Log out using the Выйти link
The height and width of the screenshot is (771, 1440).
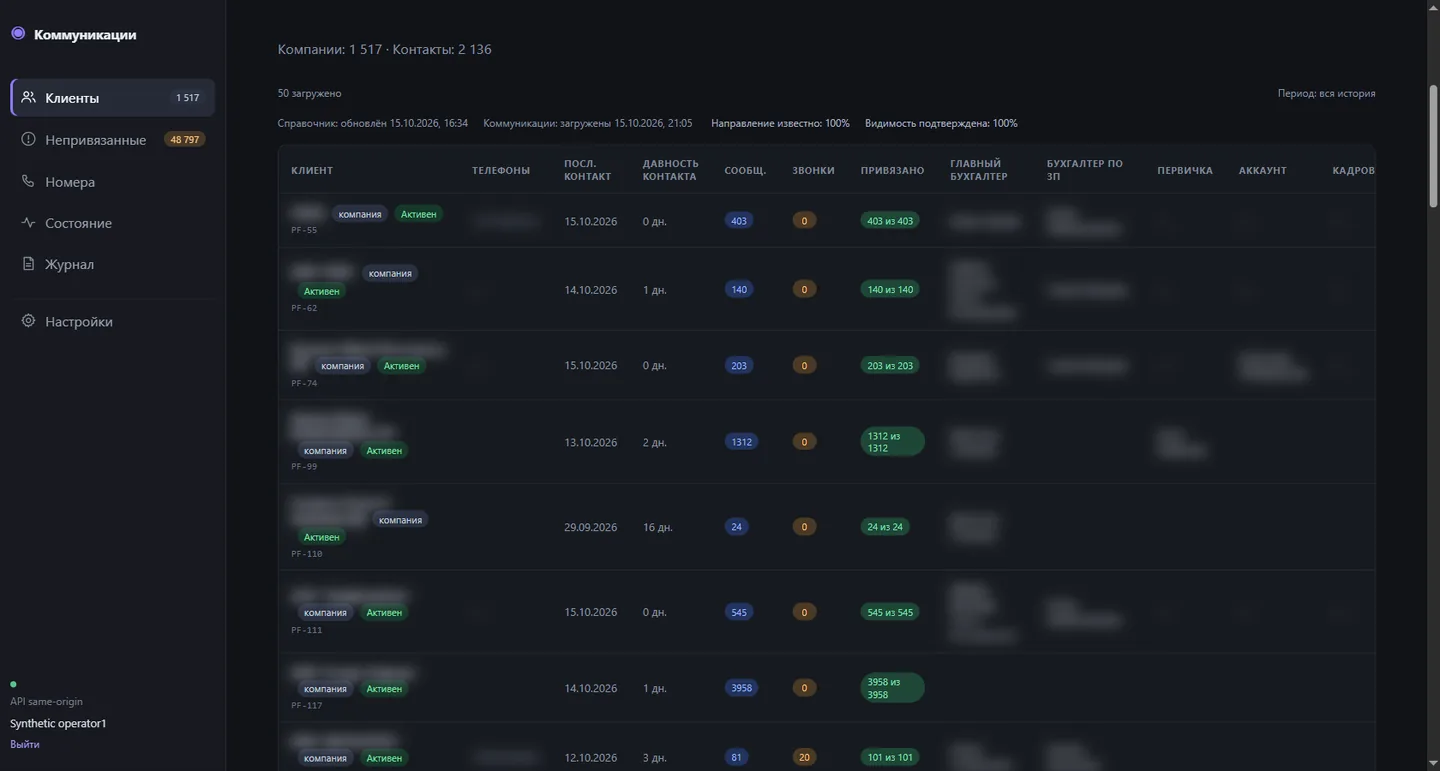[25, 744]
